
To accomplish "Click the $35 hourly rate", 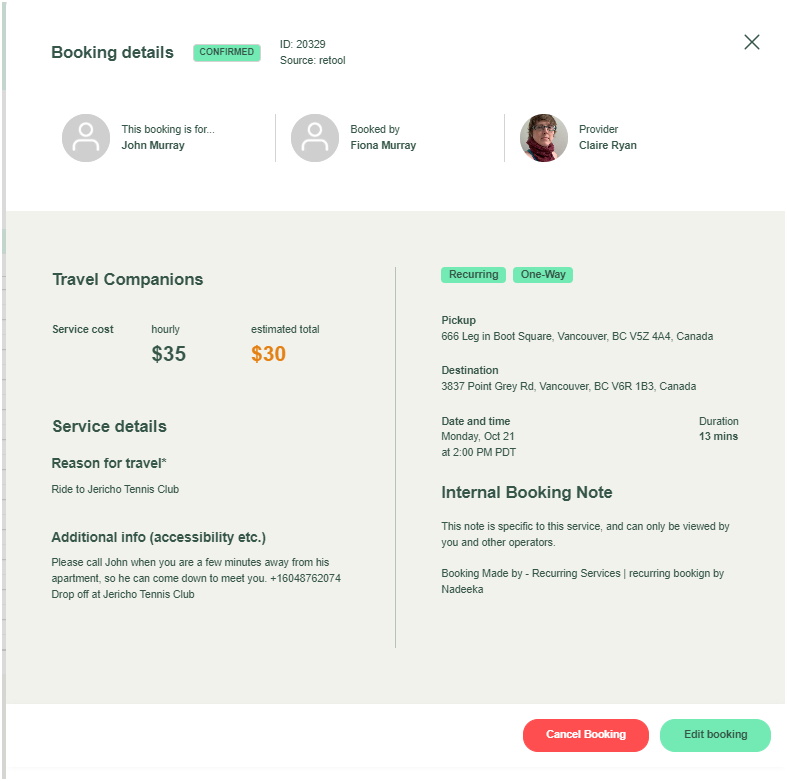I will [x=168, y=354].
